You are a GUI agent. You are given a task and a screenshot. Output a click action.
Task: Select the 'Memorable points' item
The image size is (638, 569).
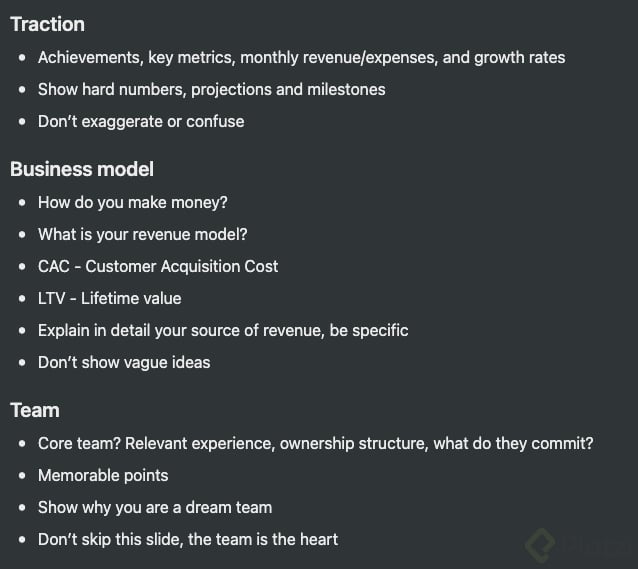point(103,475)
